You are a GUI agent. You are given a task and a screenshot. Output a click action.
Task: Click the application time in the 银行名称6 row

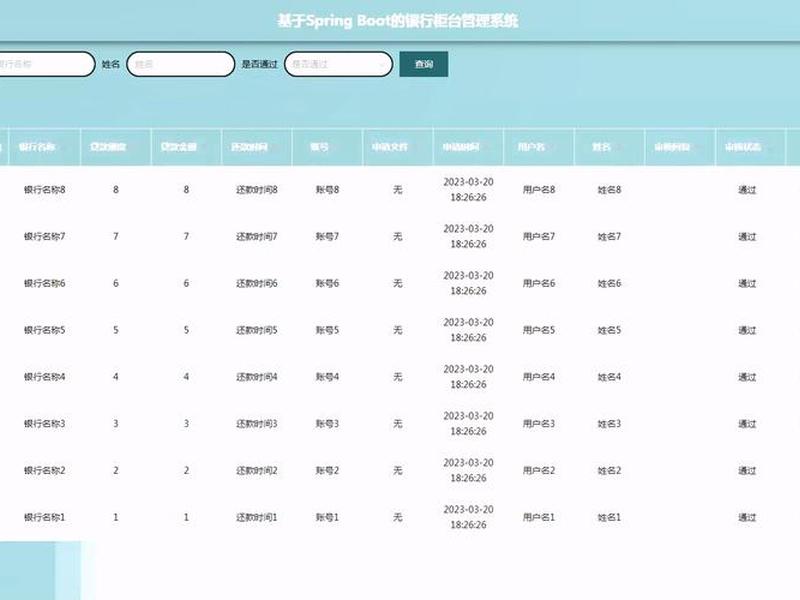[468, 283]
